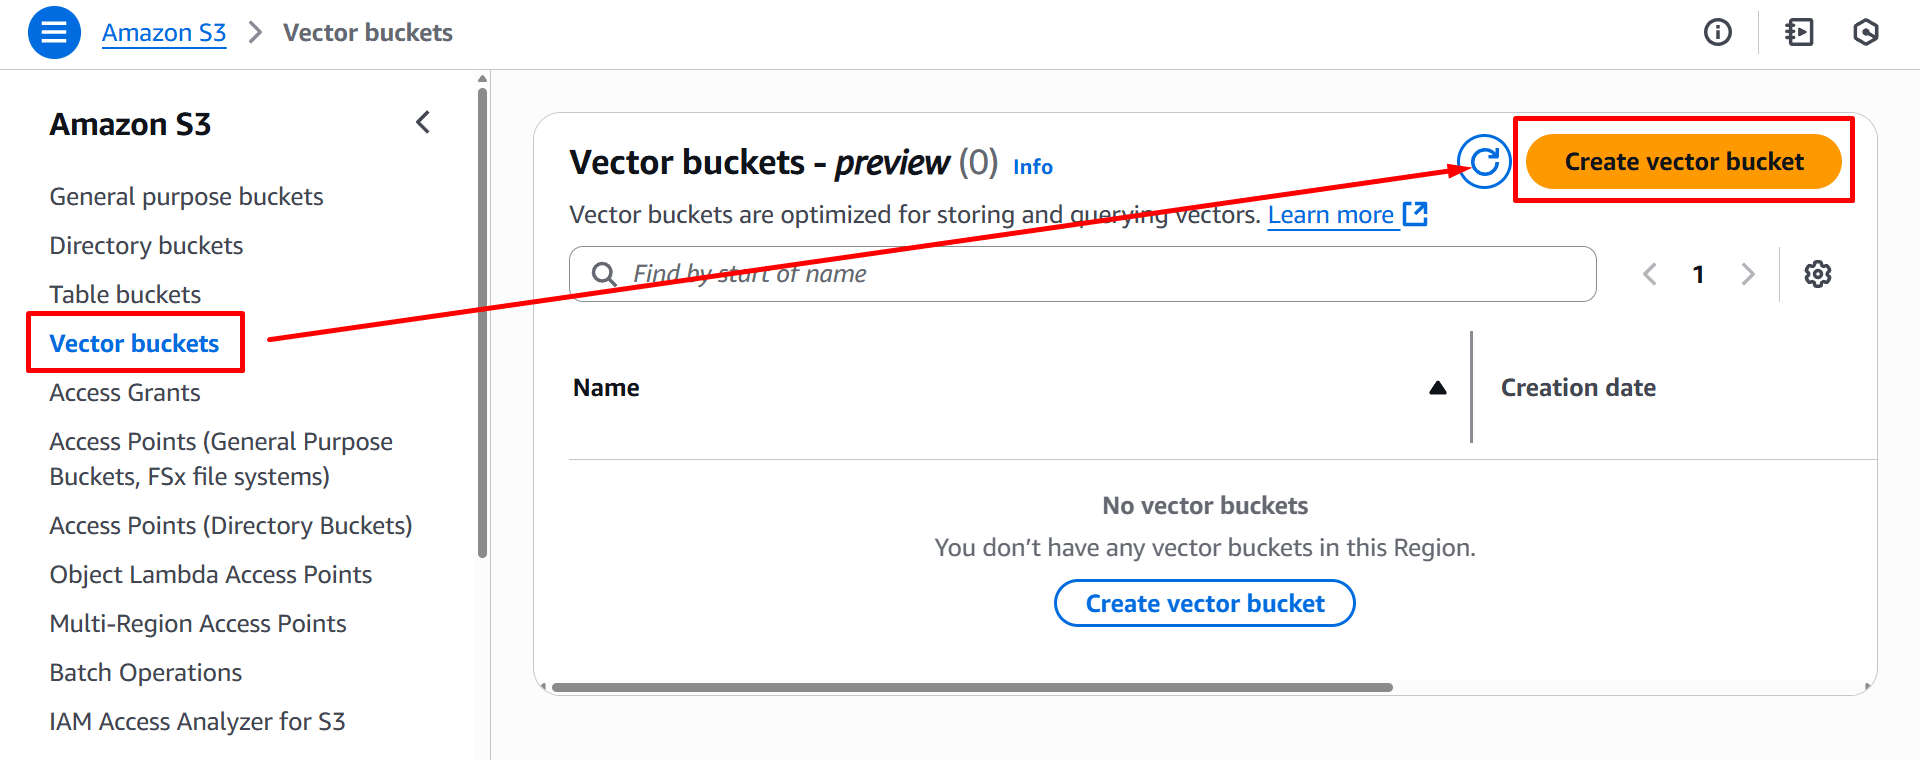Open the CloudShell-style panel icon

click(x=1799, y=33)
